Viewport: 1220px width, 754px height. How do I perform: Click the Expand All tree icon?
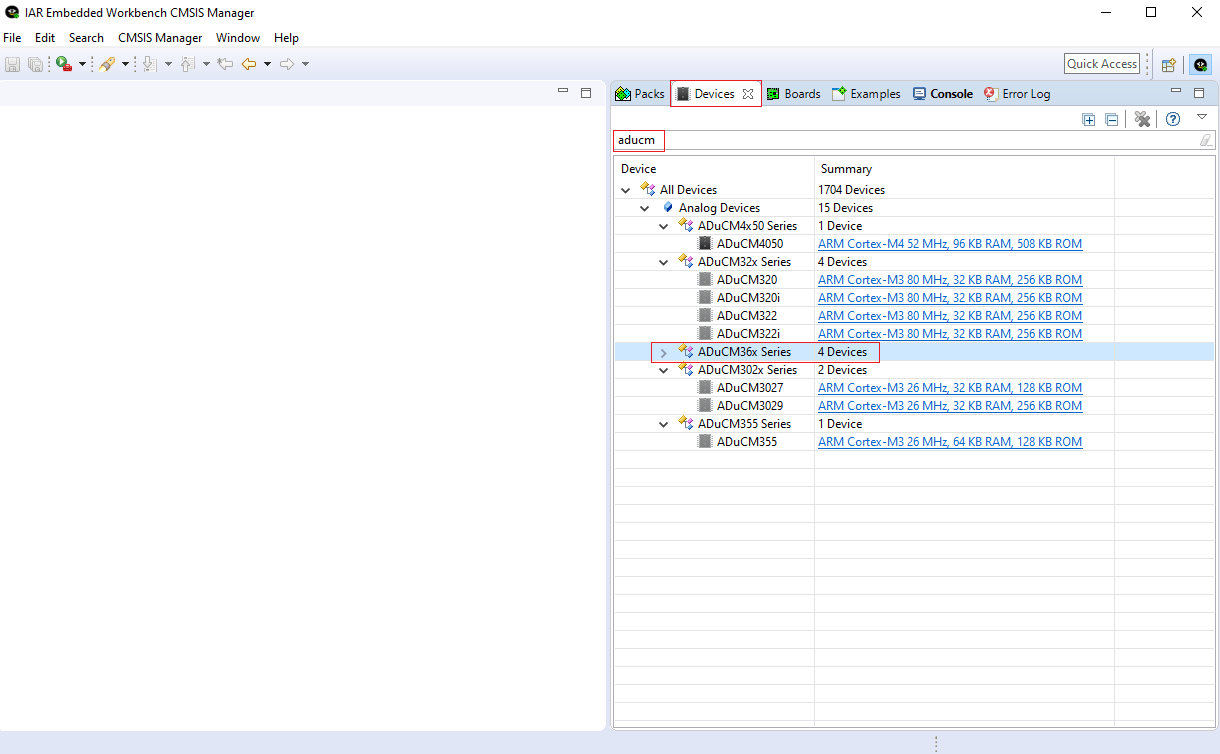pyautogui.click(x=1089, y=119)
